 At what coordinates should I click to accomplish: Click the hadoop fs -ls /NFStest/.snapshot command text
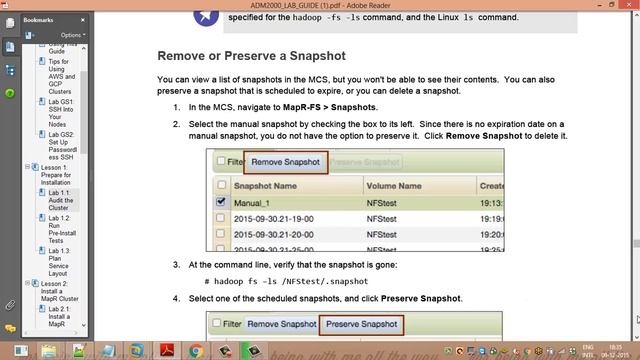click(286, 281)
